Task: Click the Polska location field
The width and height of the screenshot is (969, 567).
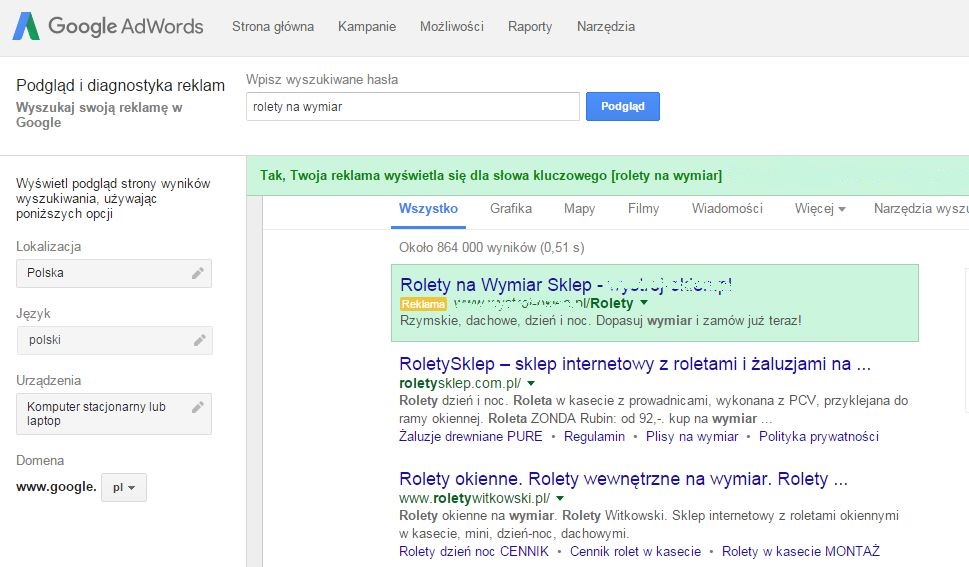Action: [114, 273]
